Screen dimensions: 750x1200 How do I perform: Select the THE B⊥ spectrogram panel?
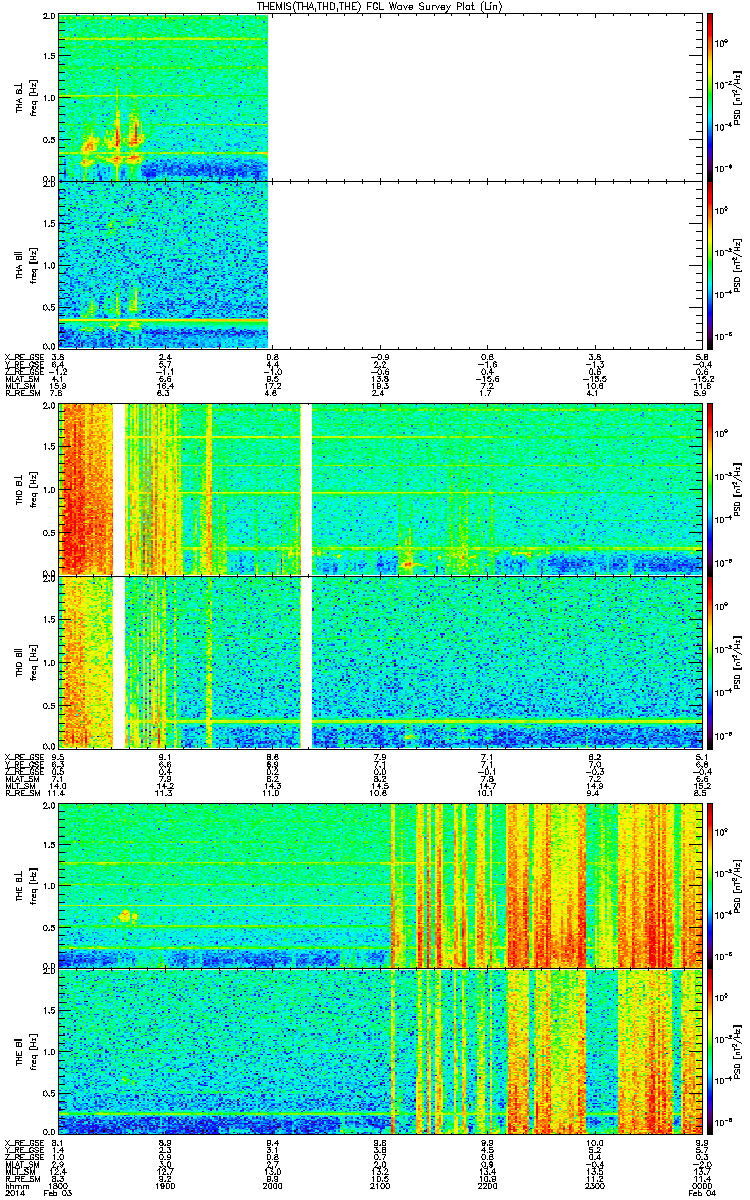[381, 886]
